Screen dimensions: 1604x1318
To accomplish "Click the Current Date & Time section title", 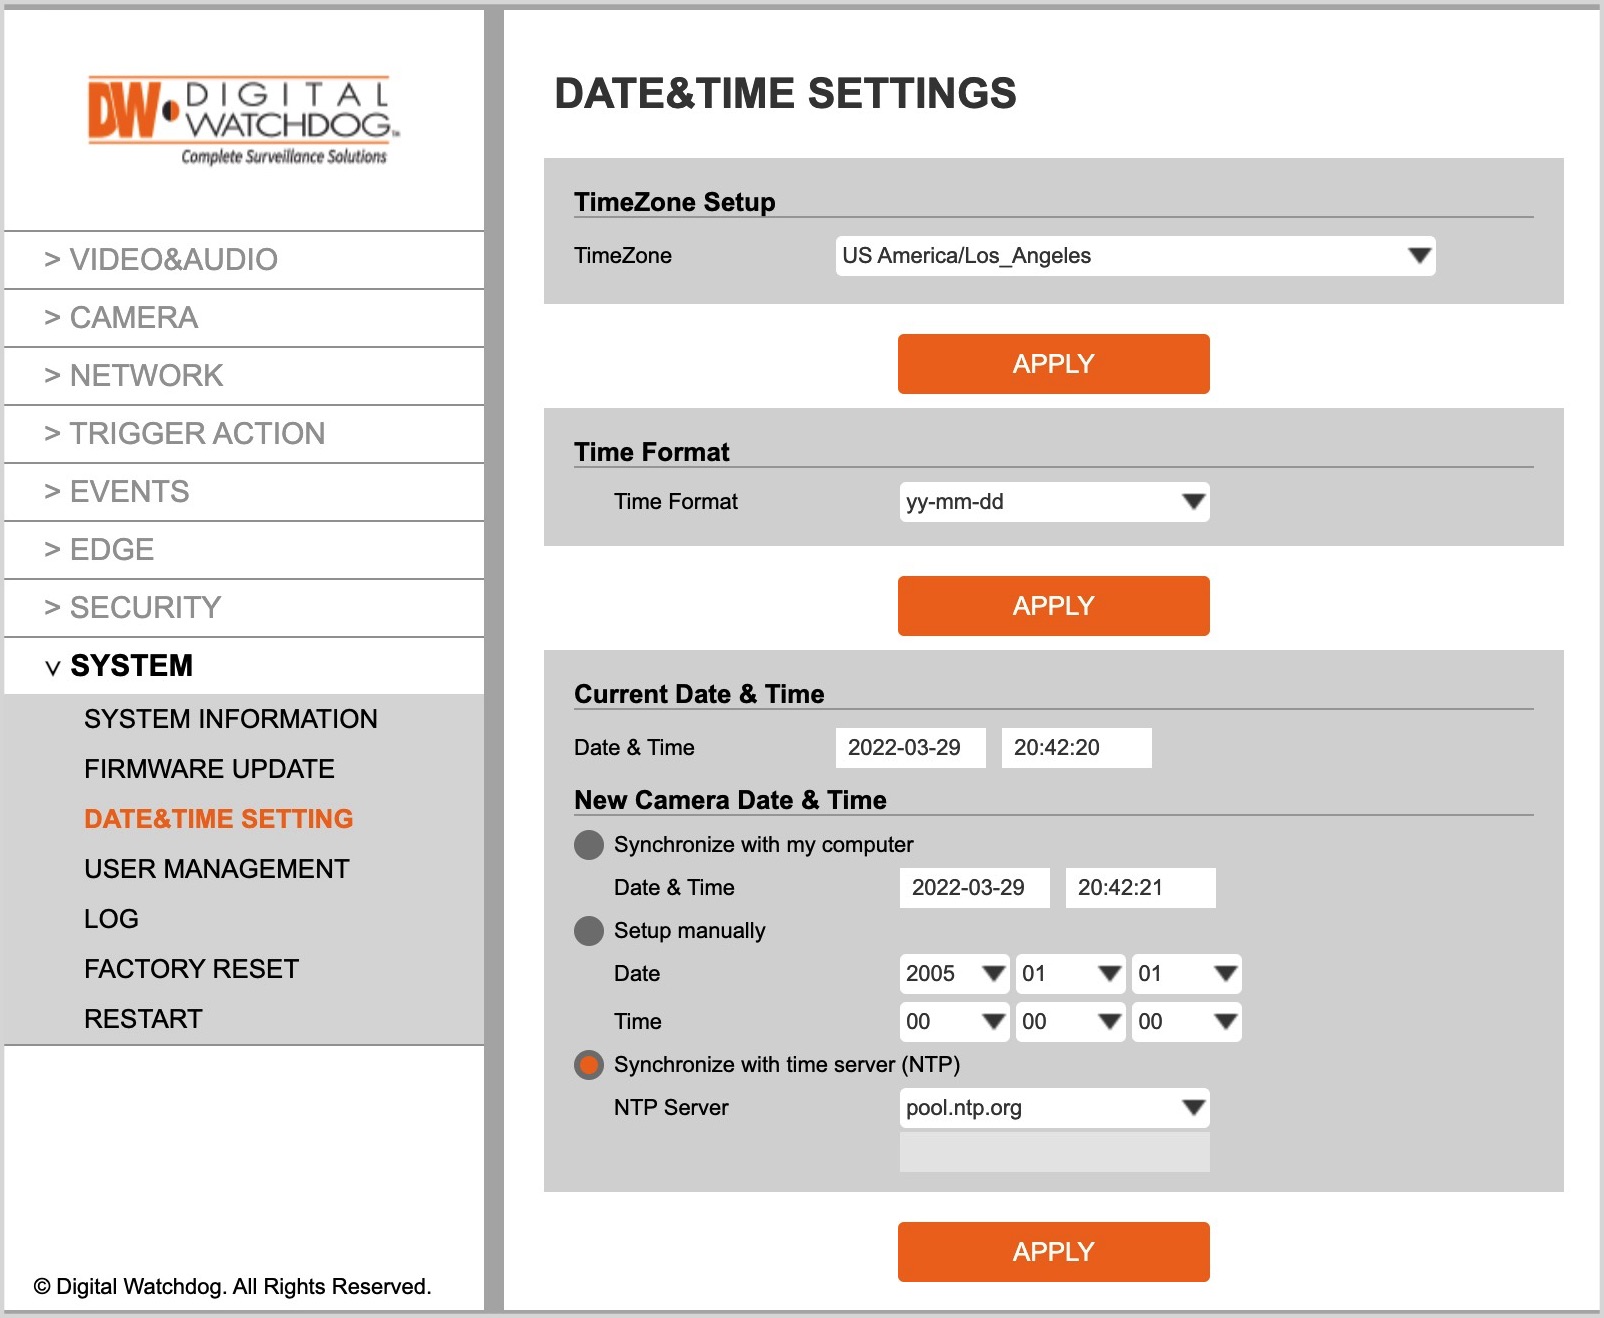I will [699, 694].
